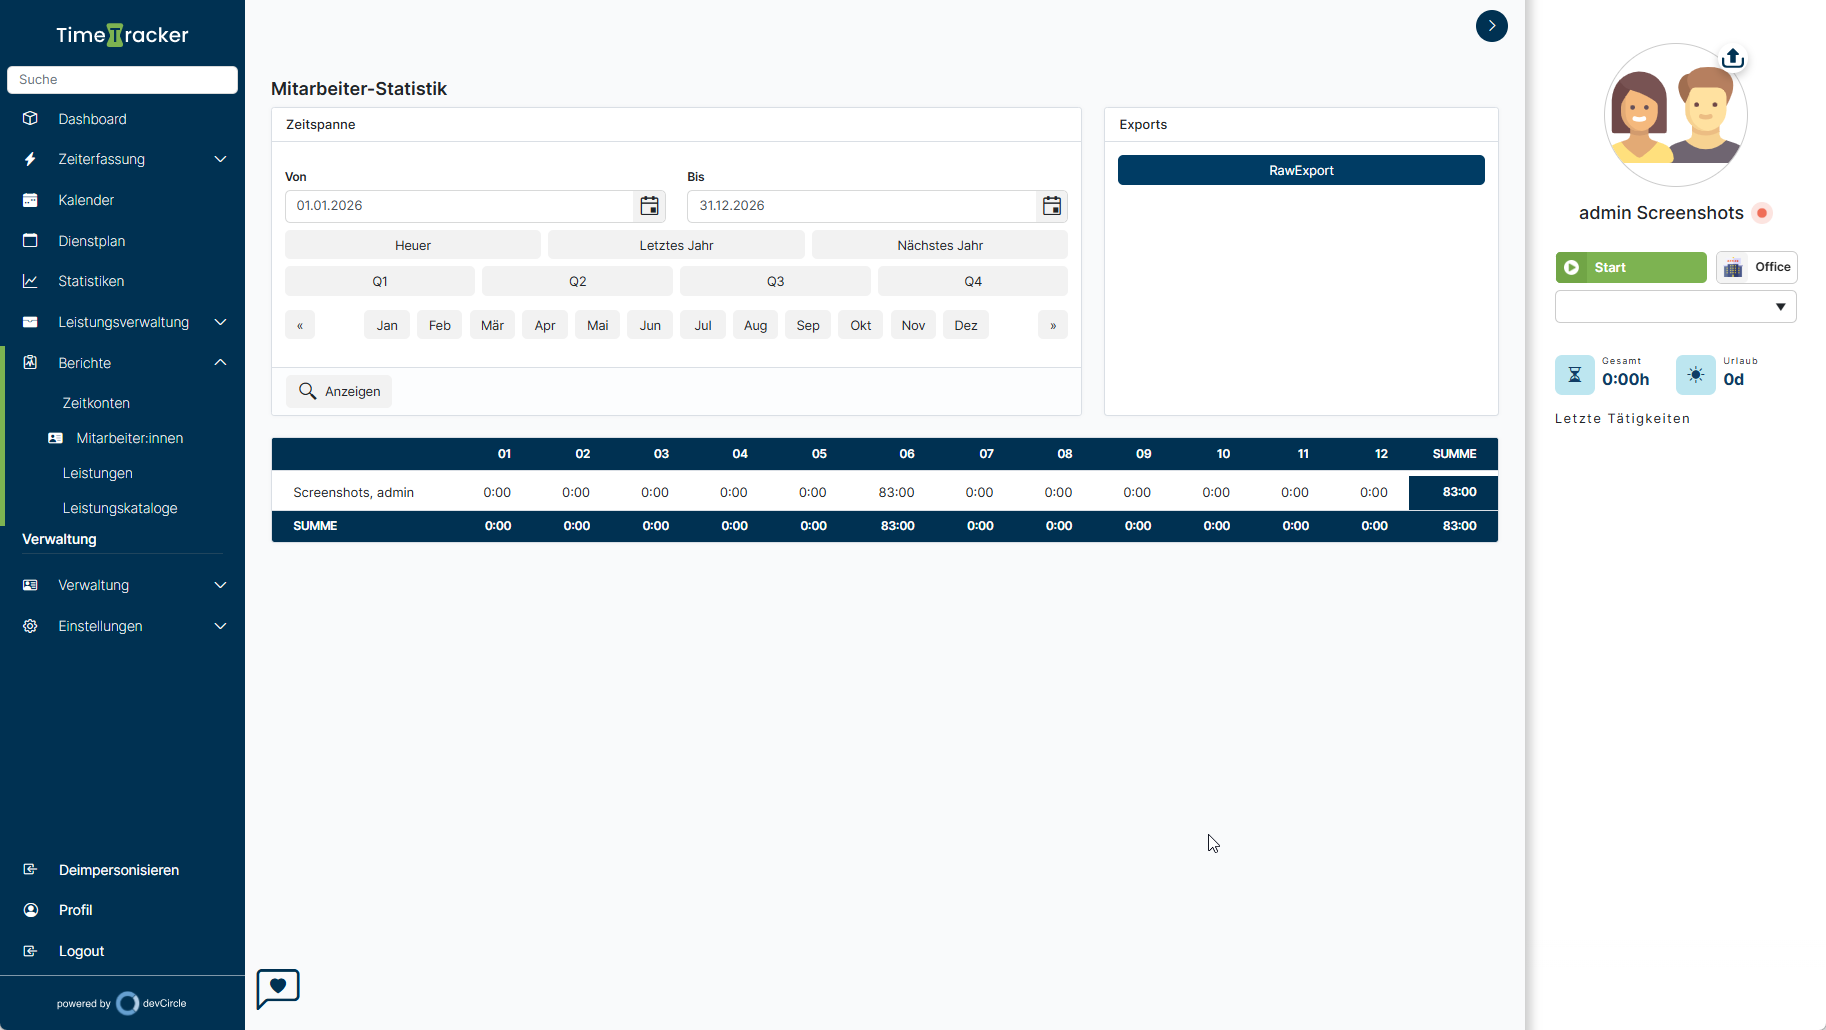The height and width of the screenshot is (1030, 1826).
Task: Click the admin Screenshots avatar image
Action: click(x=1675, y=115)
